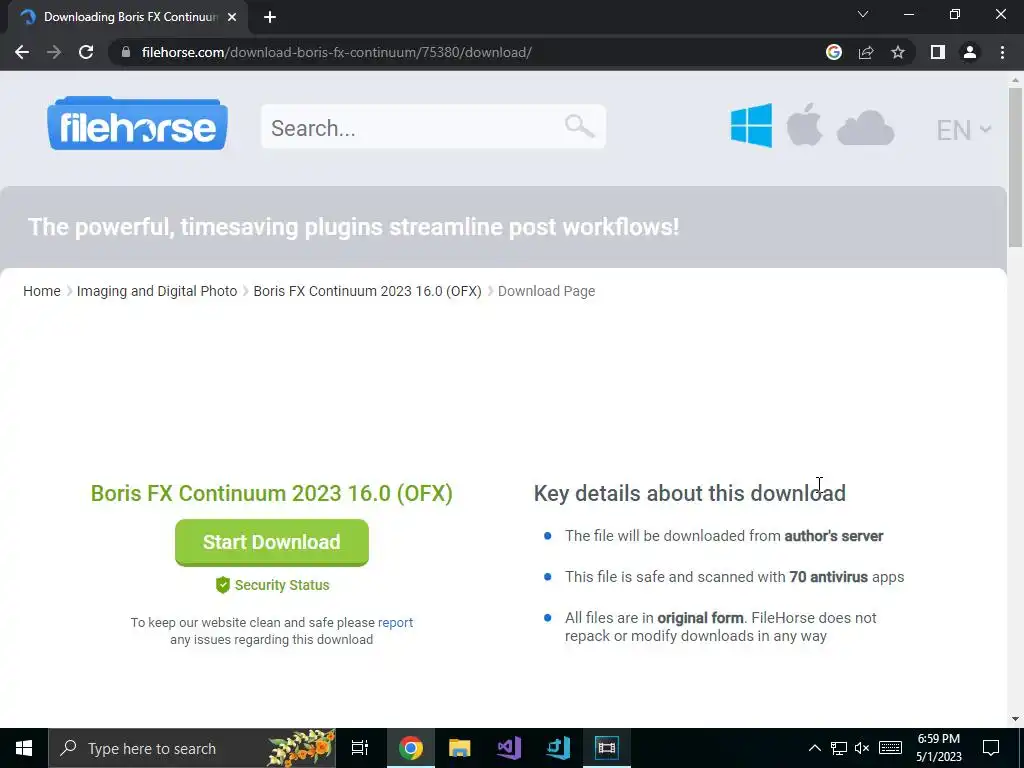1024x768 pixels.
Task: Click the 70 antivirus text
Action: [x=829, y=577]
